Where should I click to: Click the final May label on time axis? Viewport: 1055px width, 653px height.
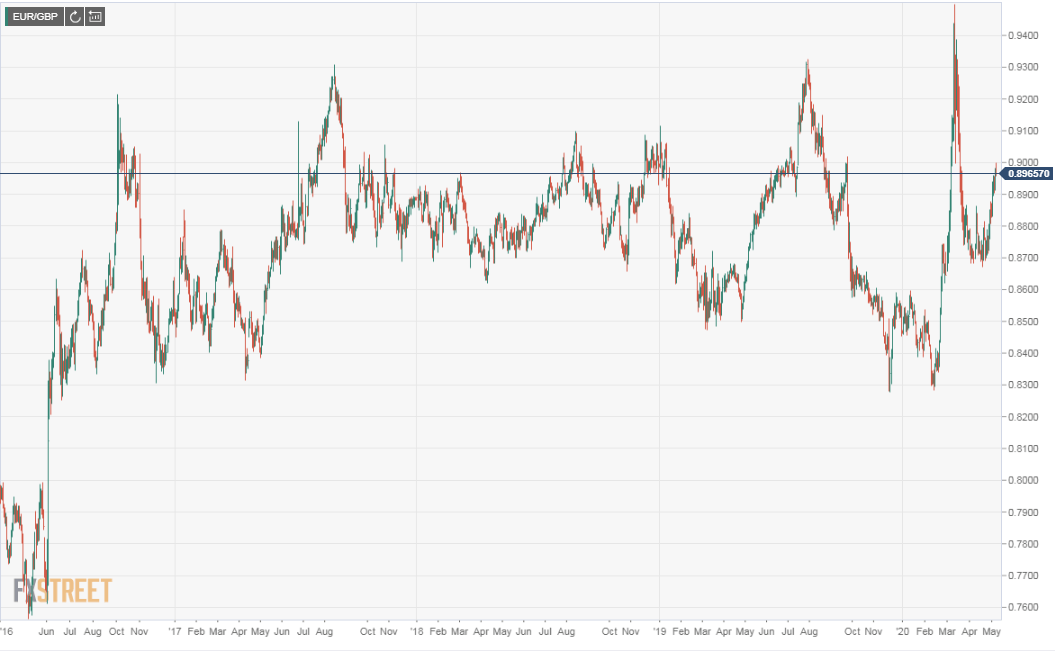point(991,632)
